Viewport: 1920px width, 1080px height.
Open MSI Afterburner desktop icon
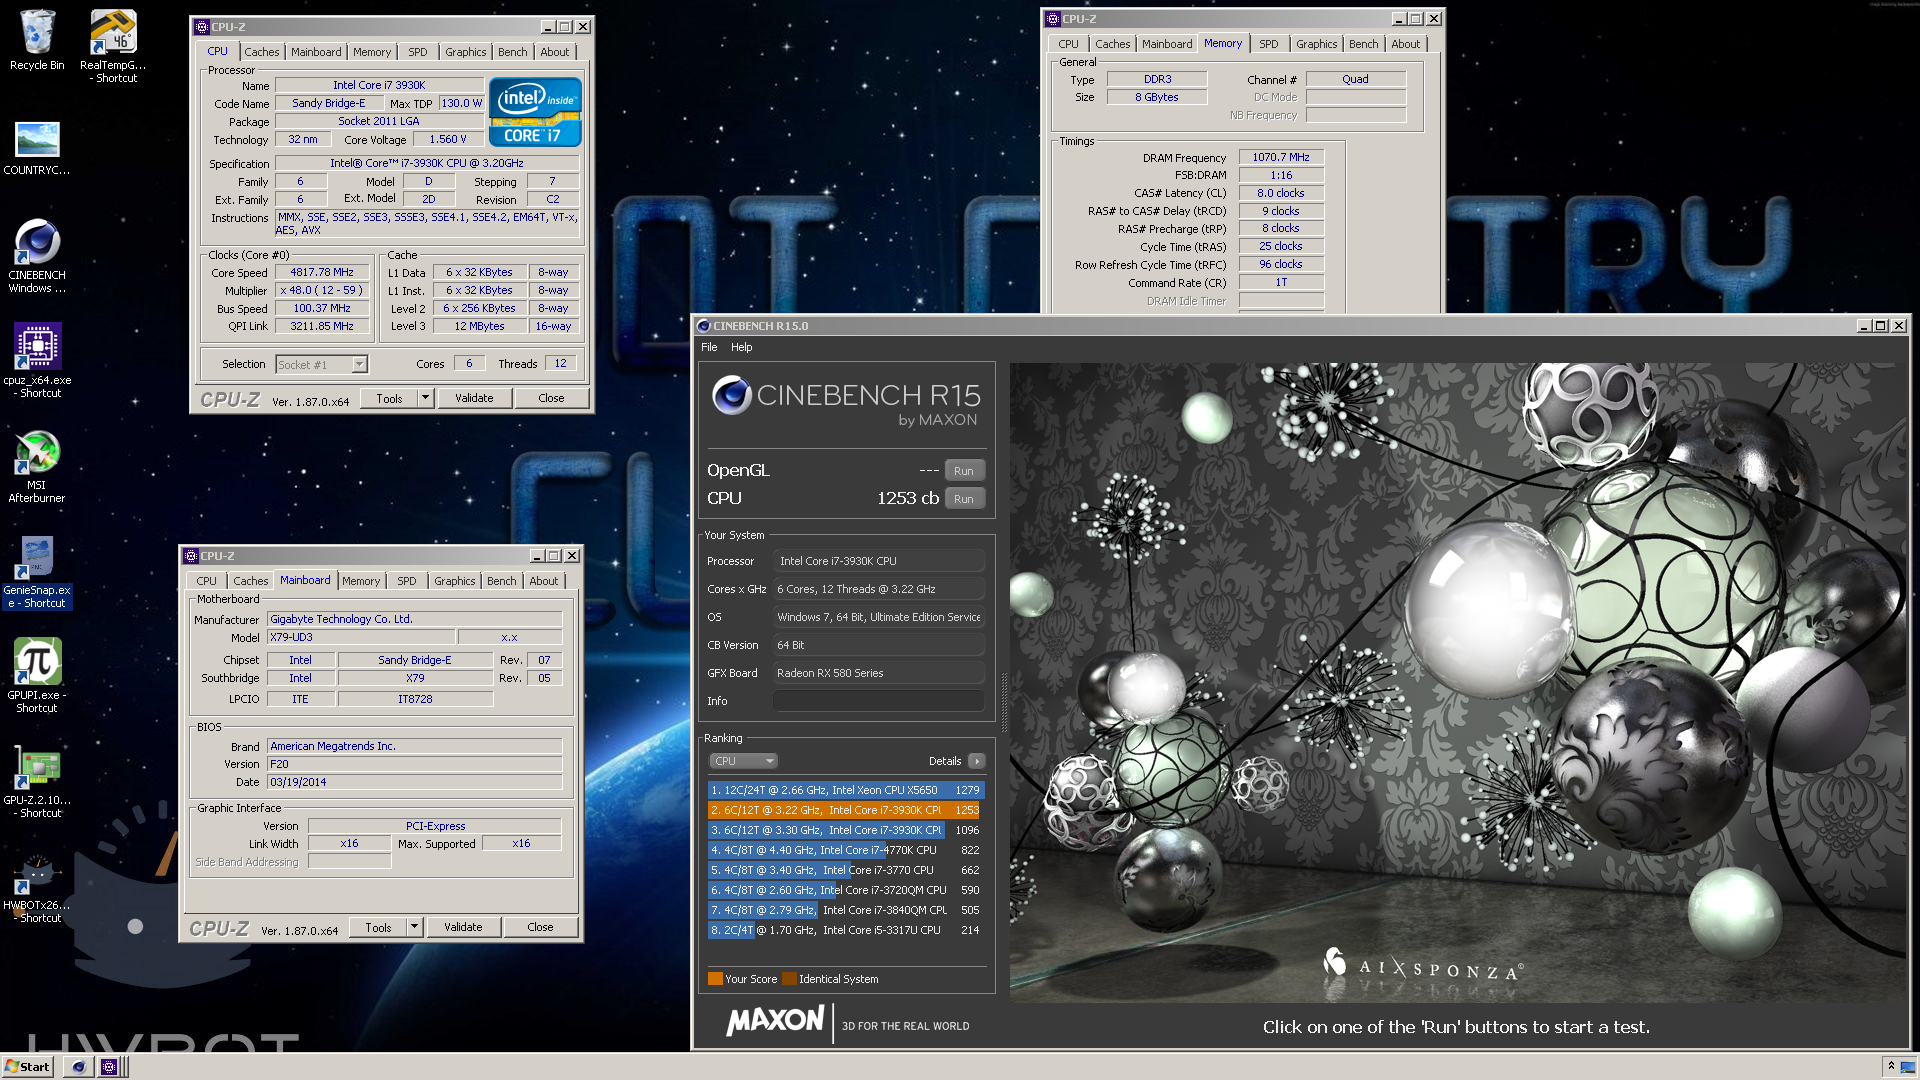[37, 466]
